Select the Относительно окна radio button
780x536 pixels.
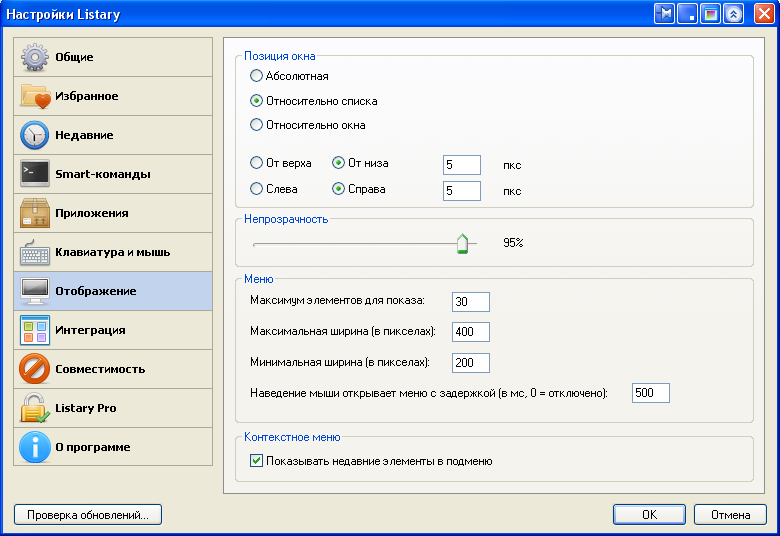[x=256, y=125]
